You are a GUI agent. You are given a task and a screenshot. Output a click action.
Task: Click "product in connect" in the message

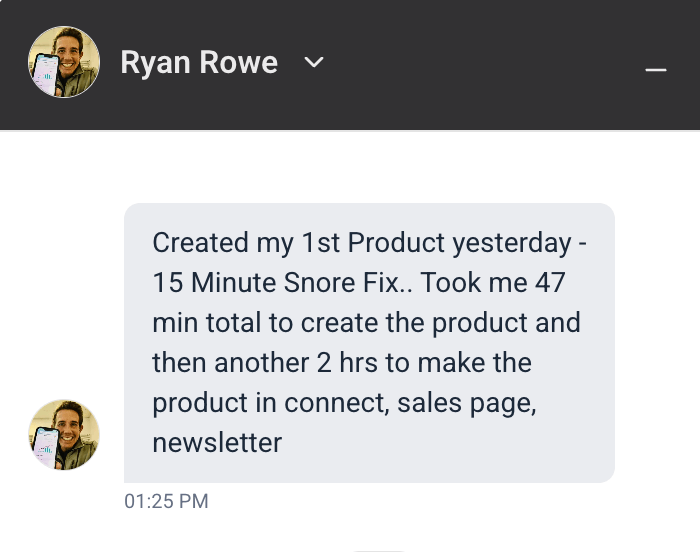(x=269, y=402)
